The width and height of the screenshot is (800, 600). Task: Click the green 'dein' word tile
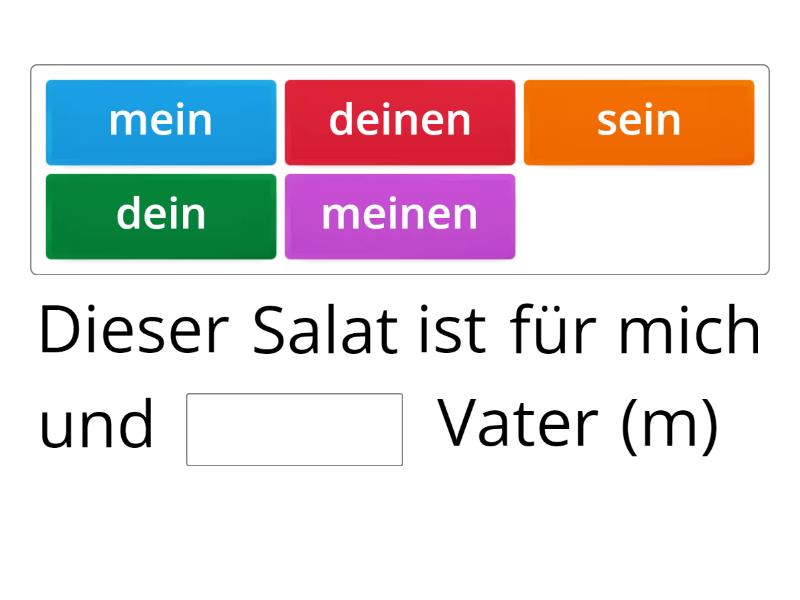pyautogui.click(x=161, y=216)
